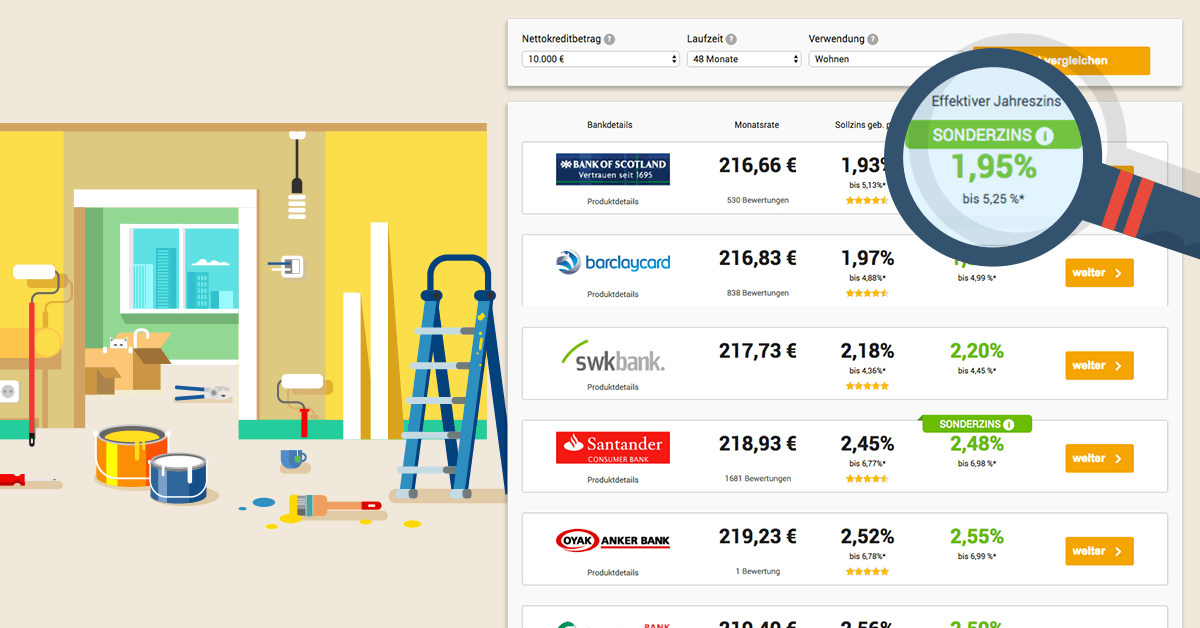Click green effective rate 2,48%

coord(977,444)
